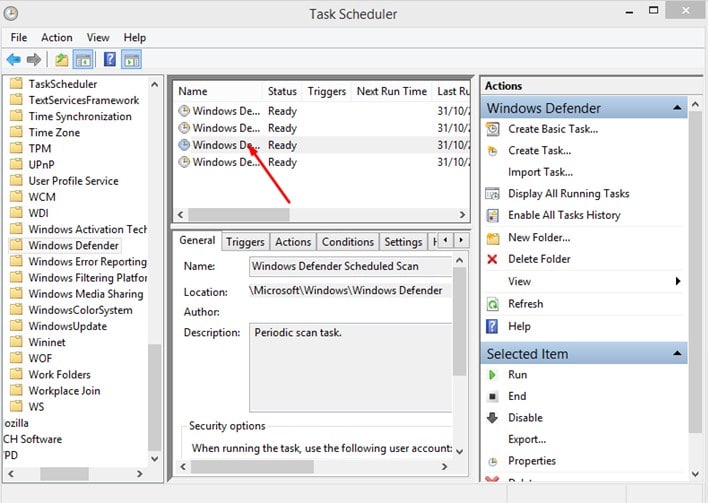This screenshot has width=708, height=503.
Task: Switch to the Actions tab
Action: (x=293, y=242)
